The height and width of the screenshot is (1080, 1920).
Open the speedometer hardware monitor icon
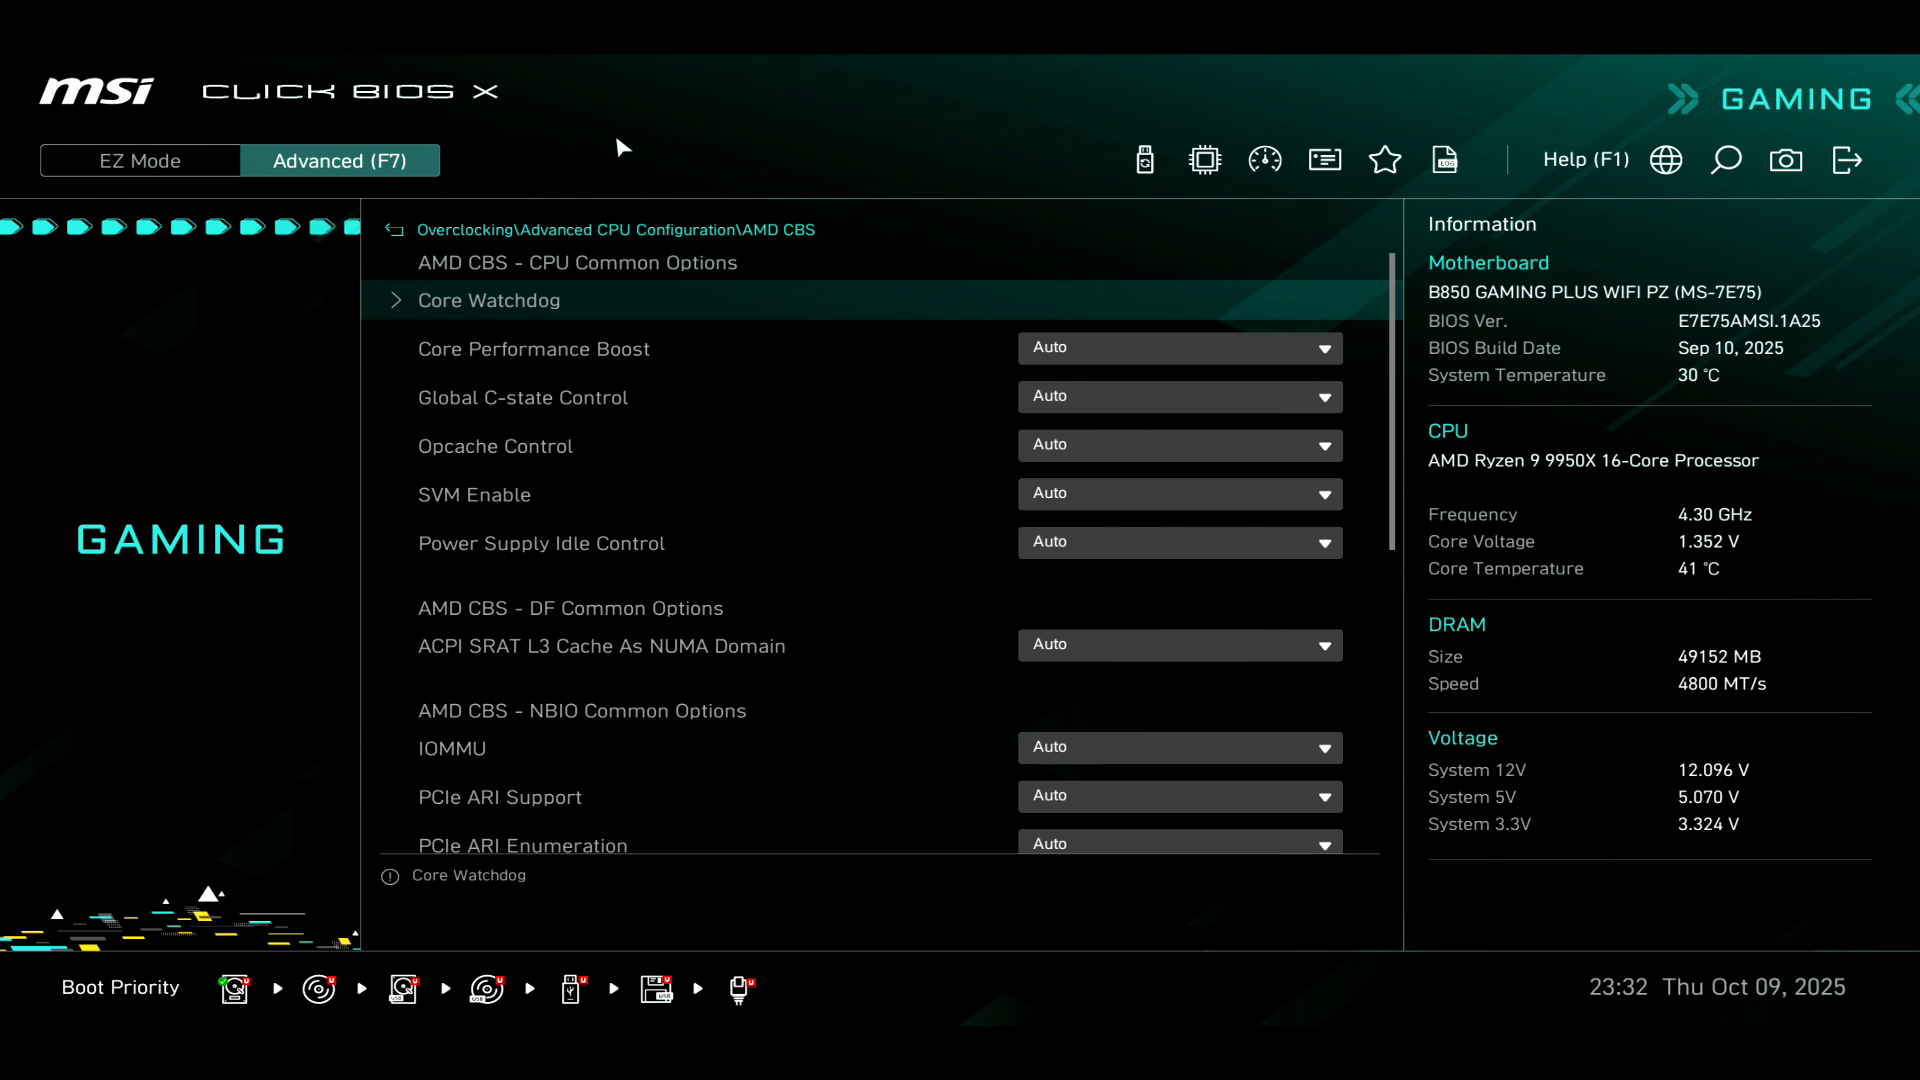click(x=1265, y=160)
